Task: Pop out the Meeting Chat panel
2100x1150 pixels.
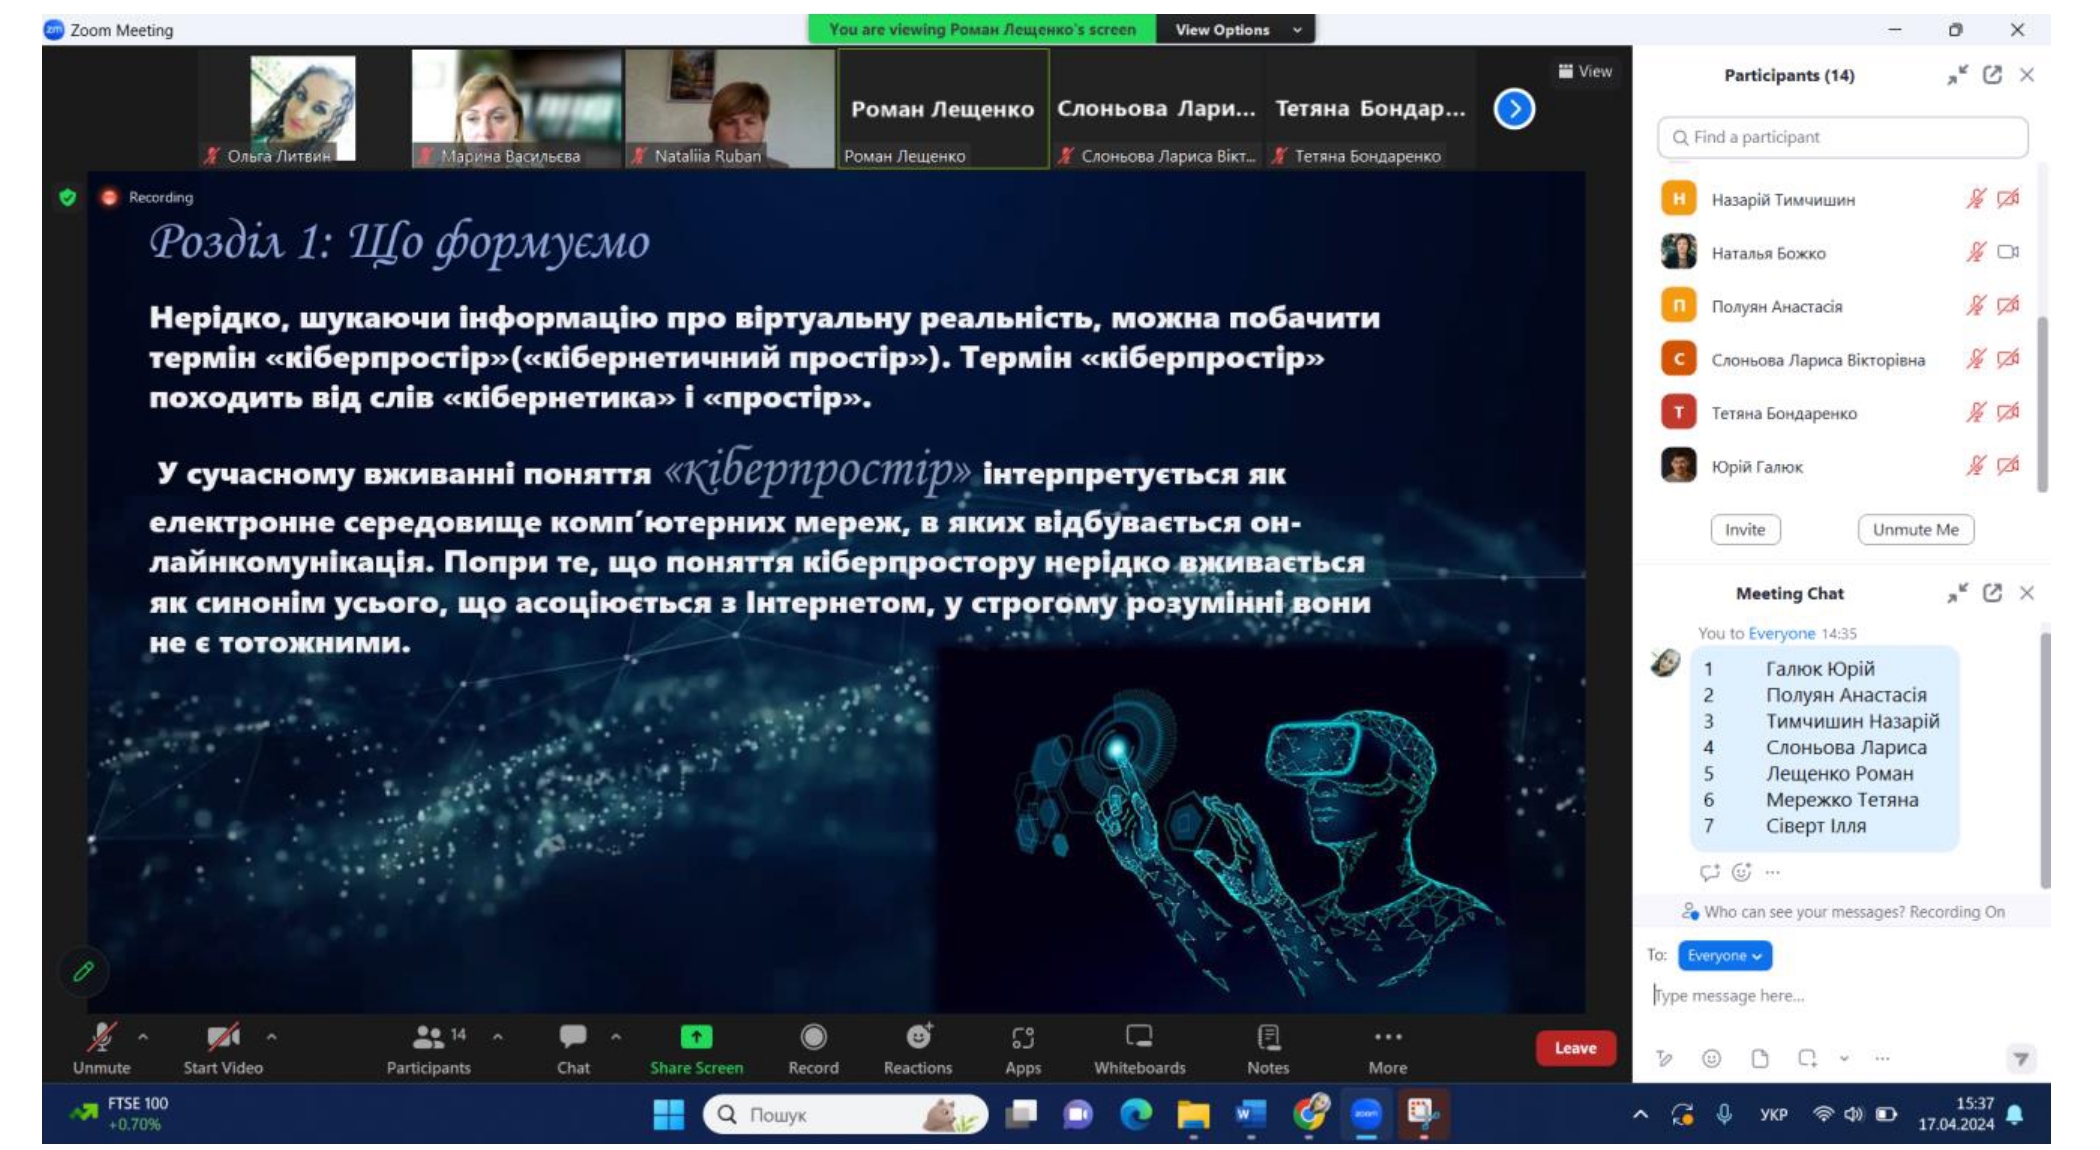Action: pos(1992,593)
